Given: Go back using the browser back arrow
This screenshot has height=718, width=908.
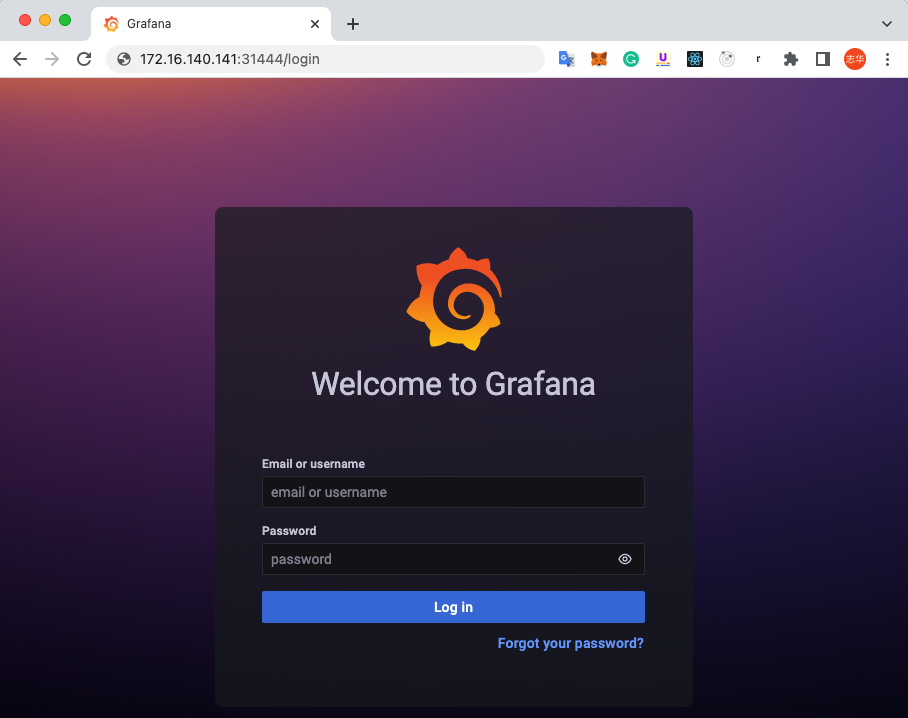Looking at the screenshot, I should [x=20, y=59].
